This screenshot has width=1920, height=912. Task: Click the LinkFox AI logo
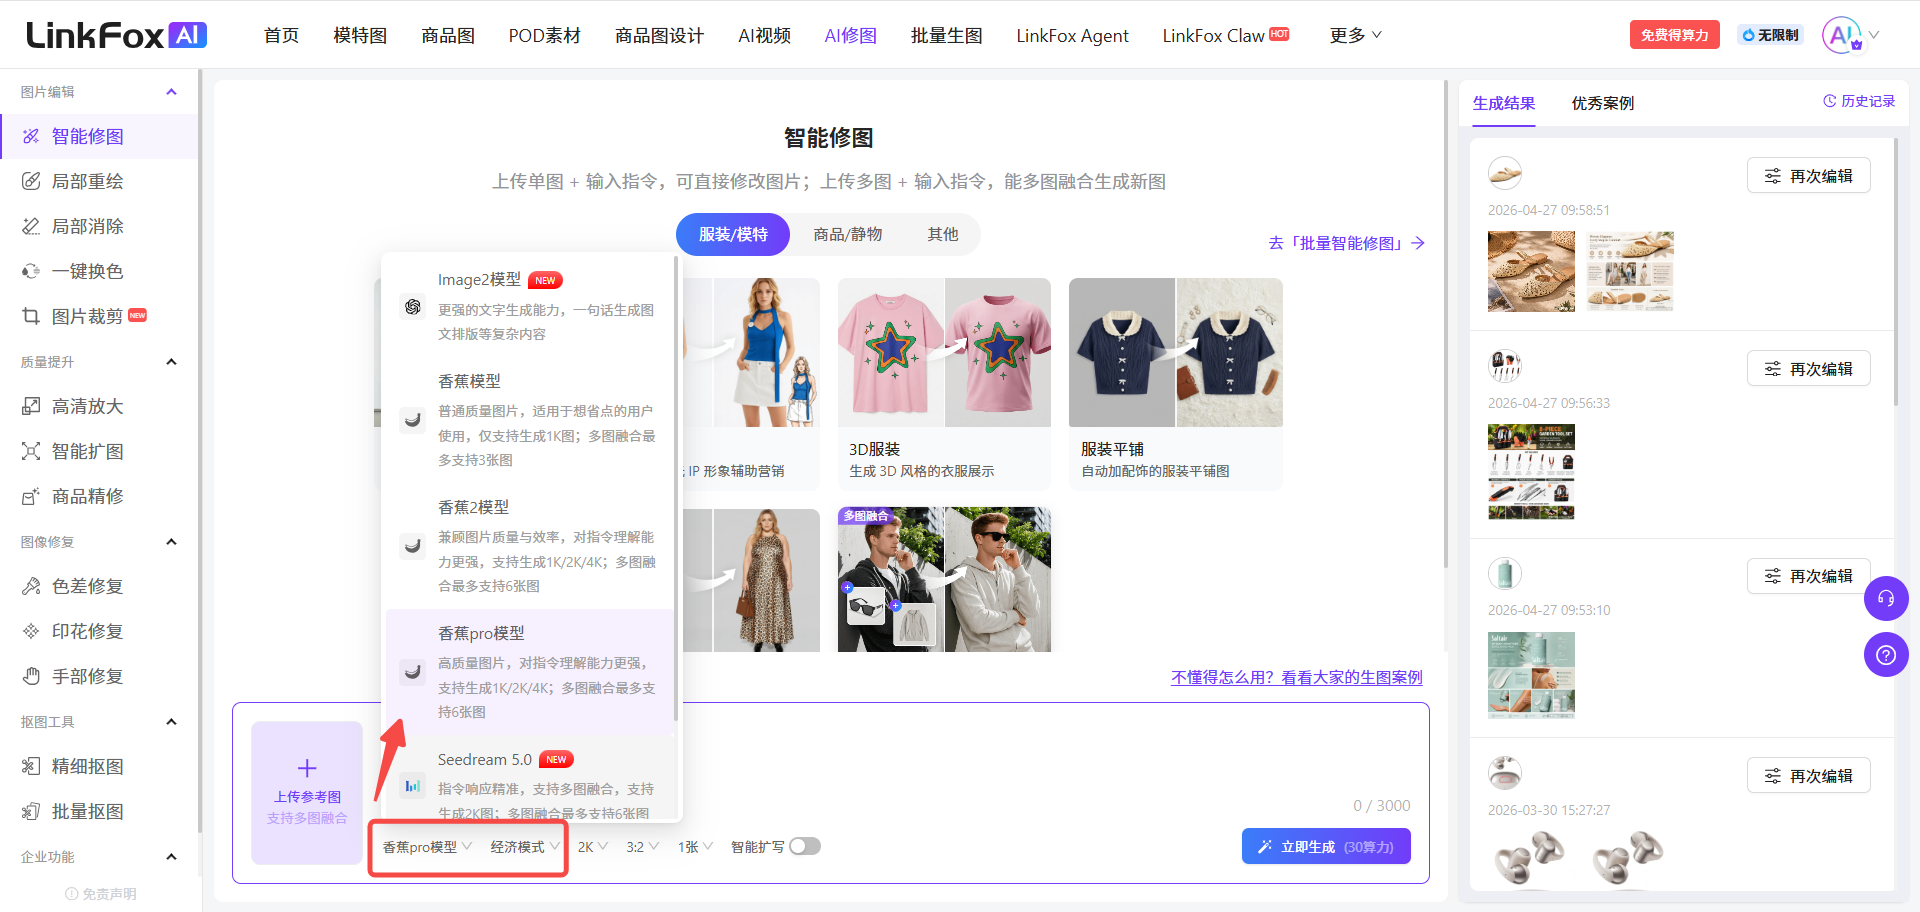(116, 35)
